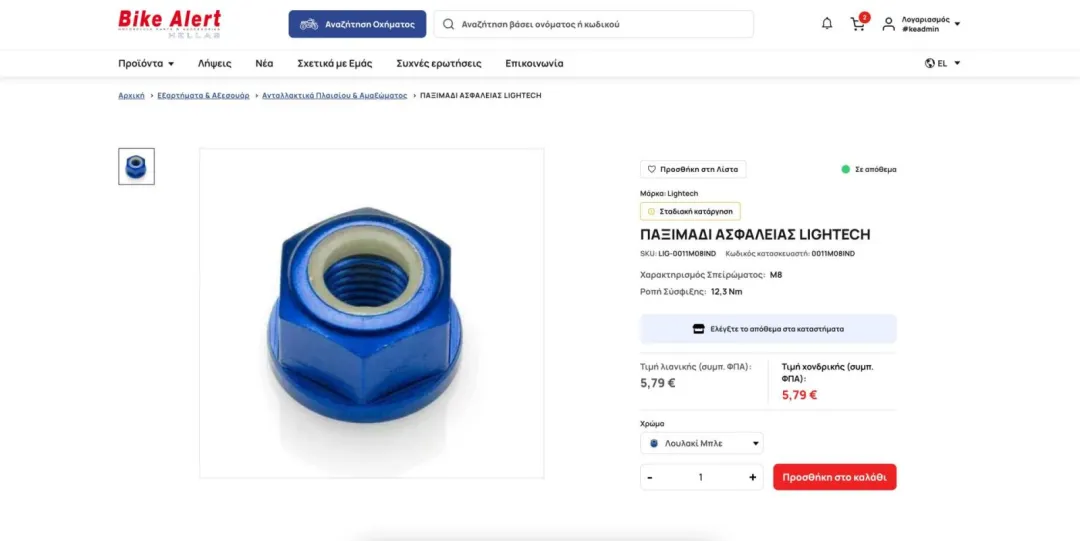The height and width of the screenshot is (541, 1080).
Task: Open the Λήψεις menu item
Action: [x=214, y=63]
